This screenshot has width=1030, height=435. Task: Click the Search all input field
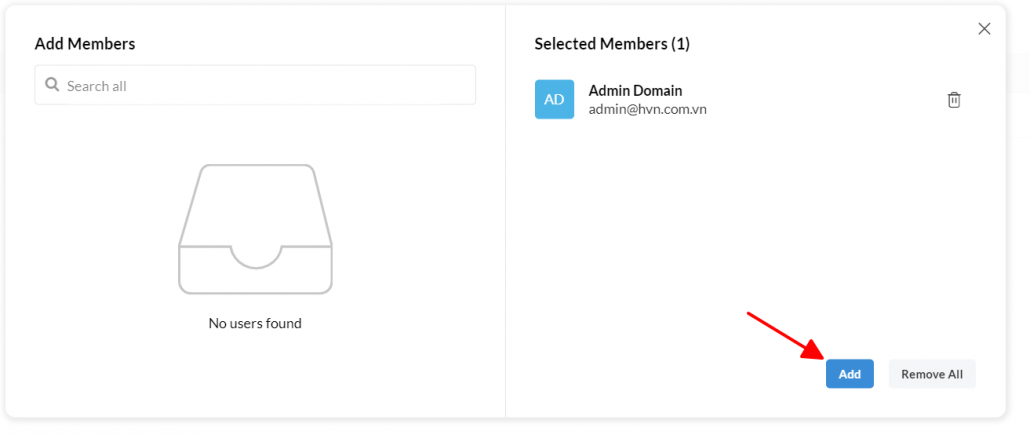pos(255,85)
